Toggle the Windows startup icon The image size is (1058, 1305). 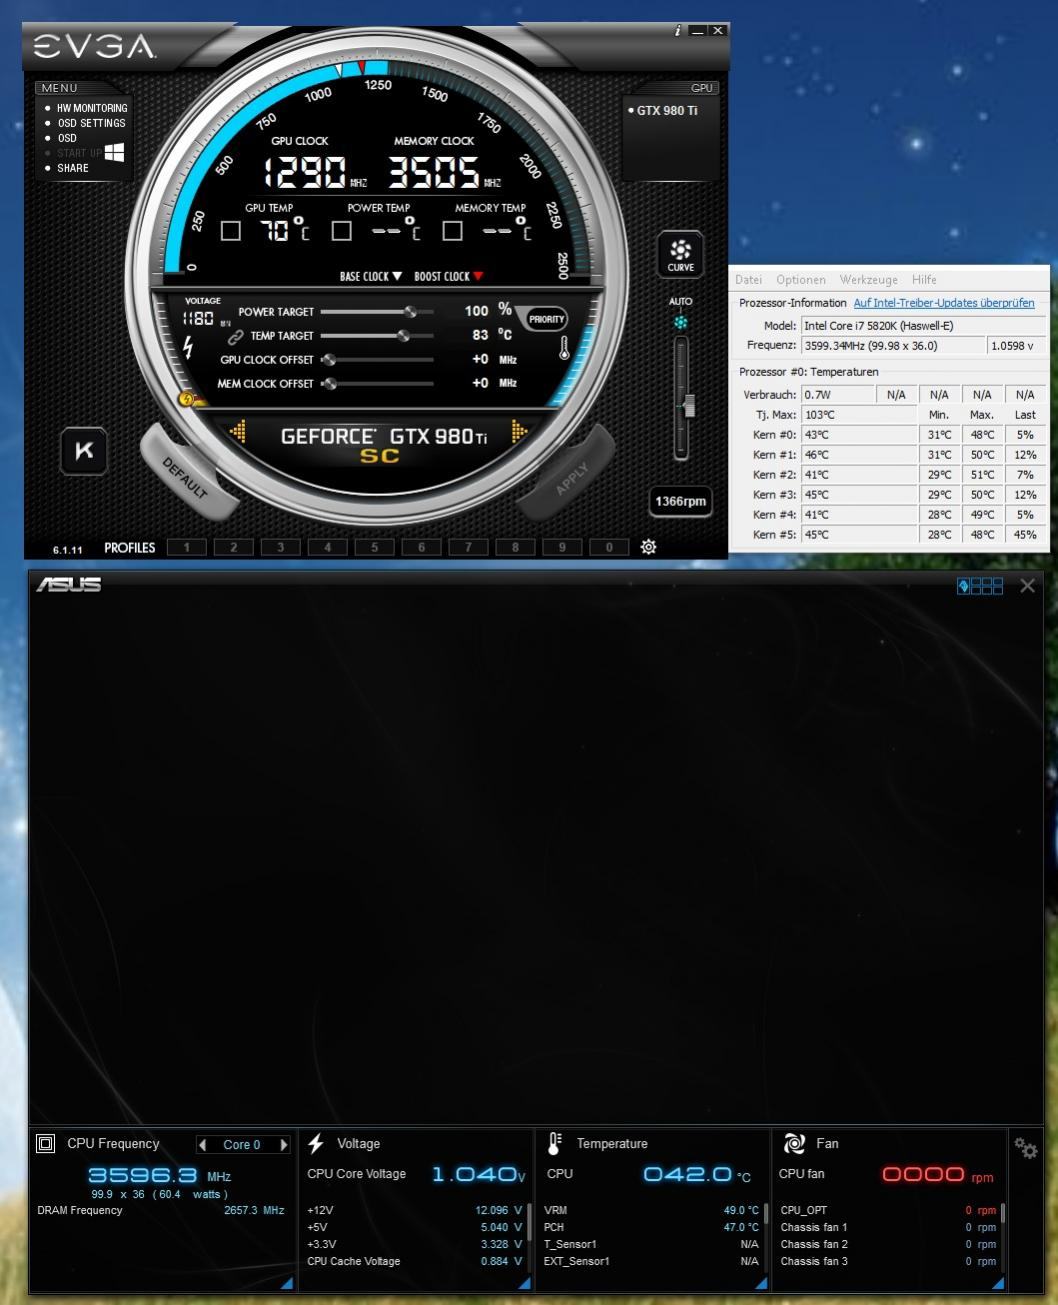point(115,152)
